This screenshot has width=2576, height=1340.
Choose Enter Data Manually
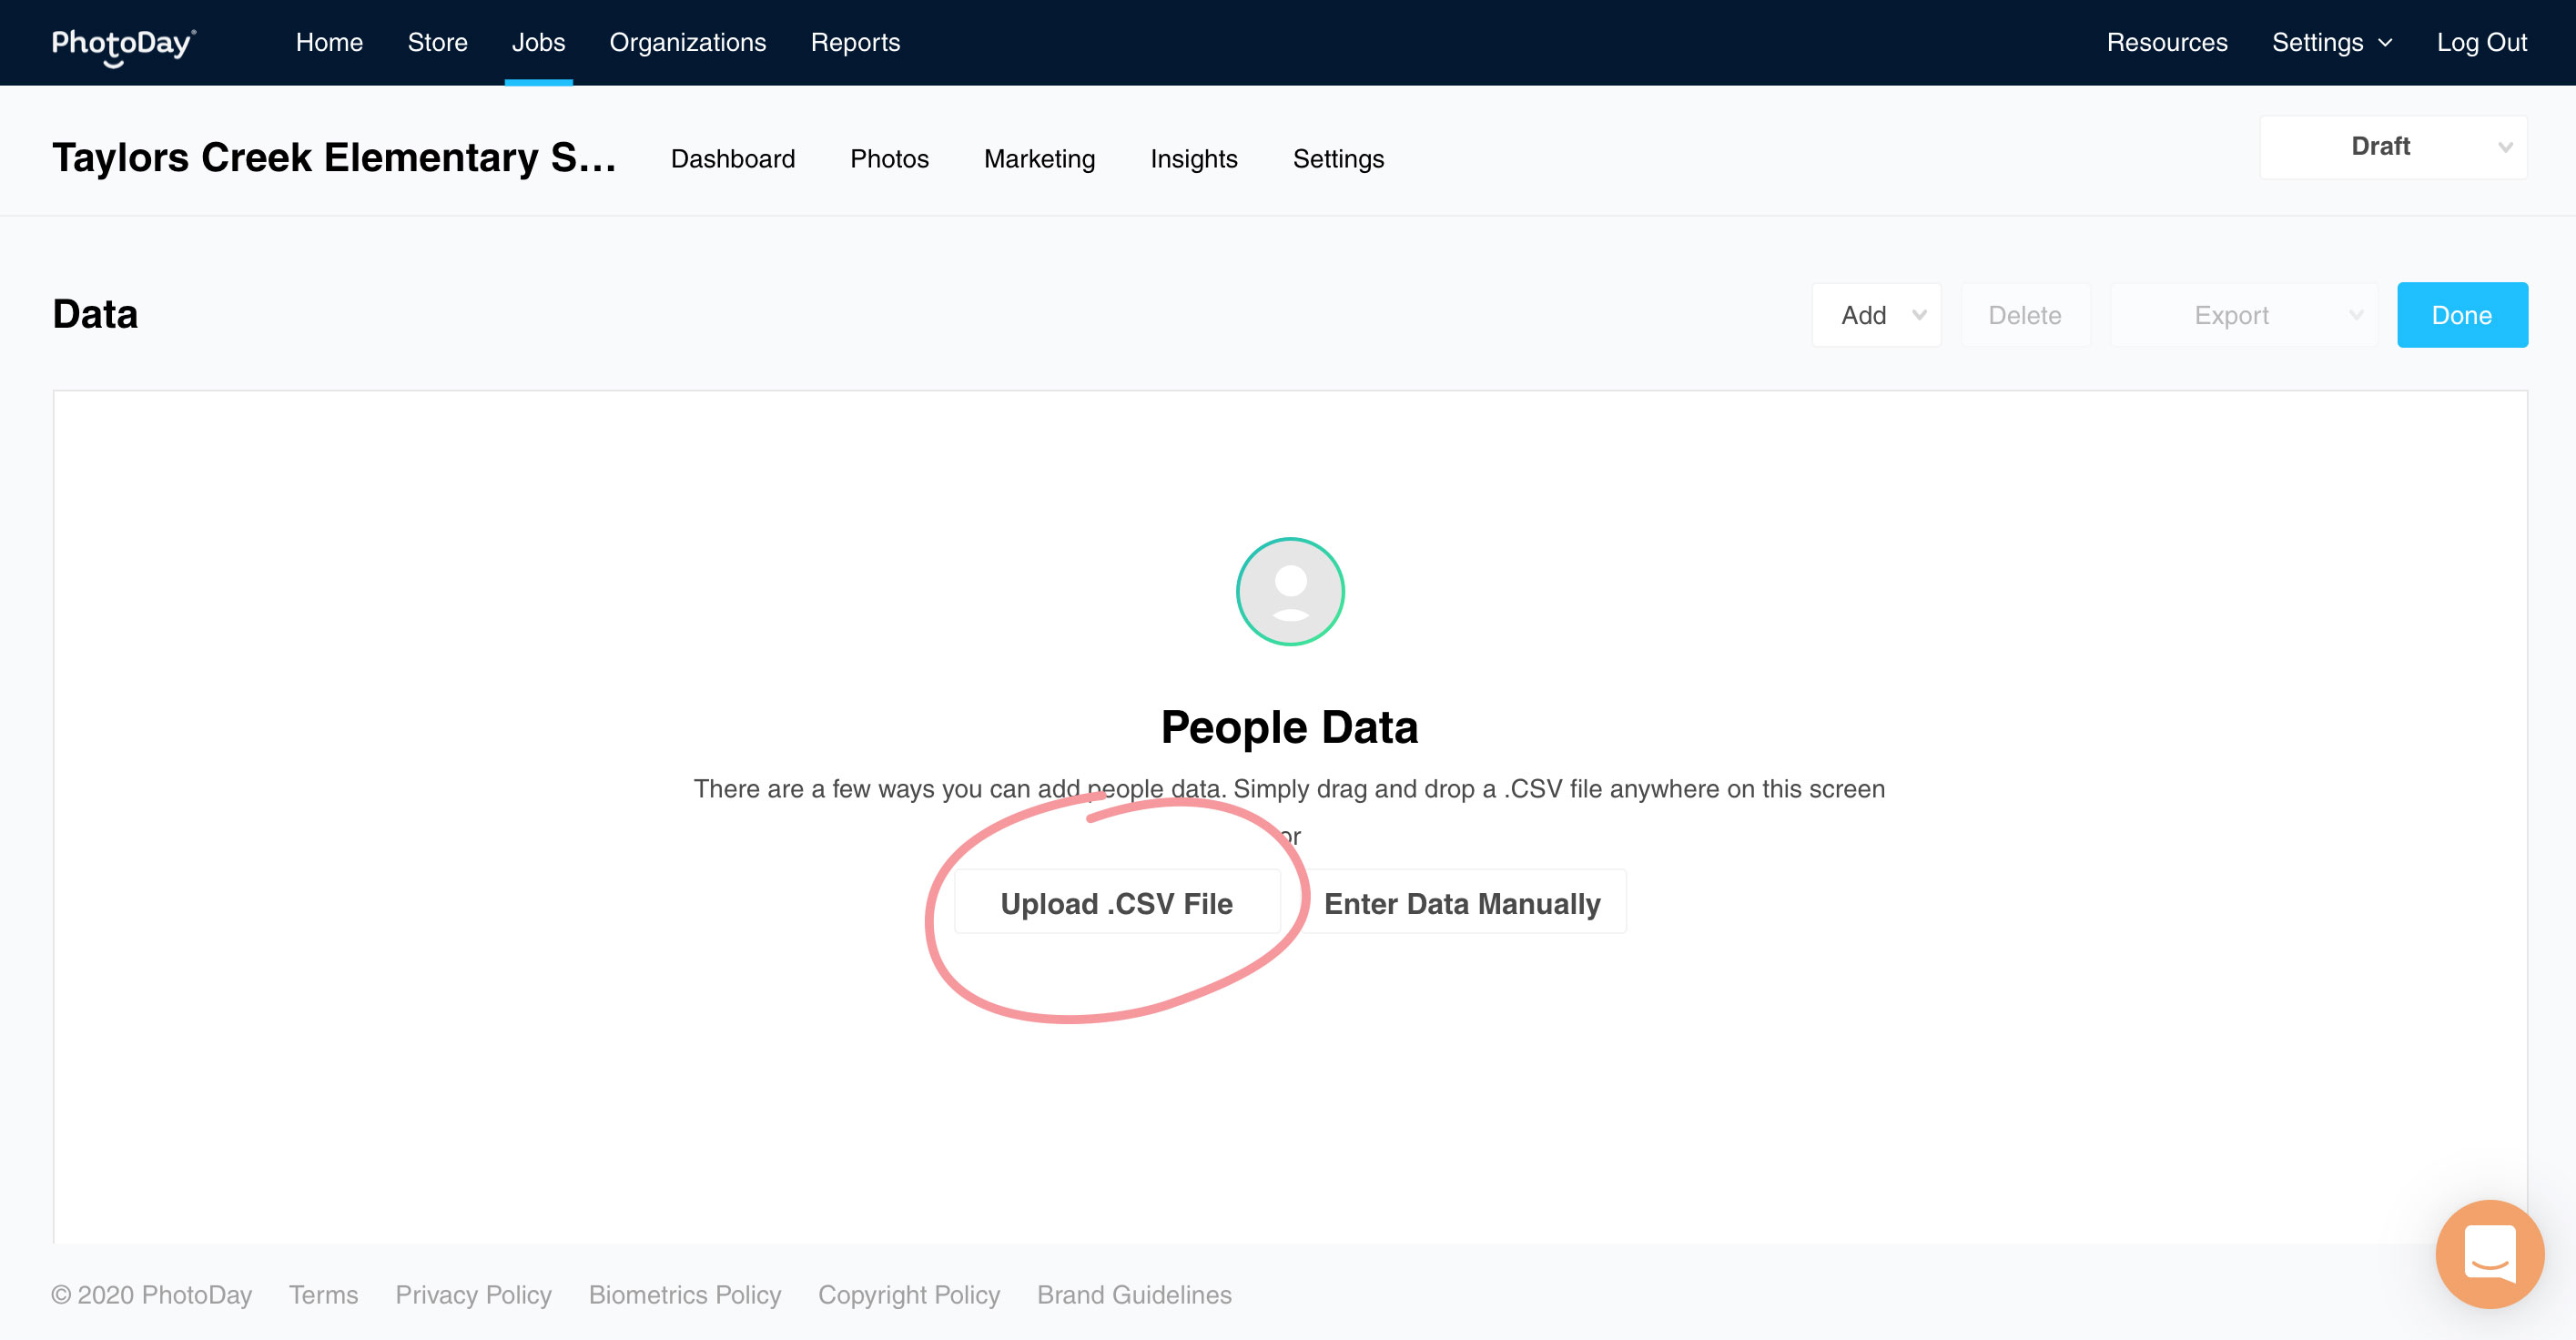tap(1461, 903)
